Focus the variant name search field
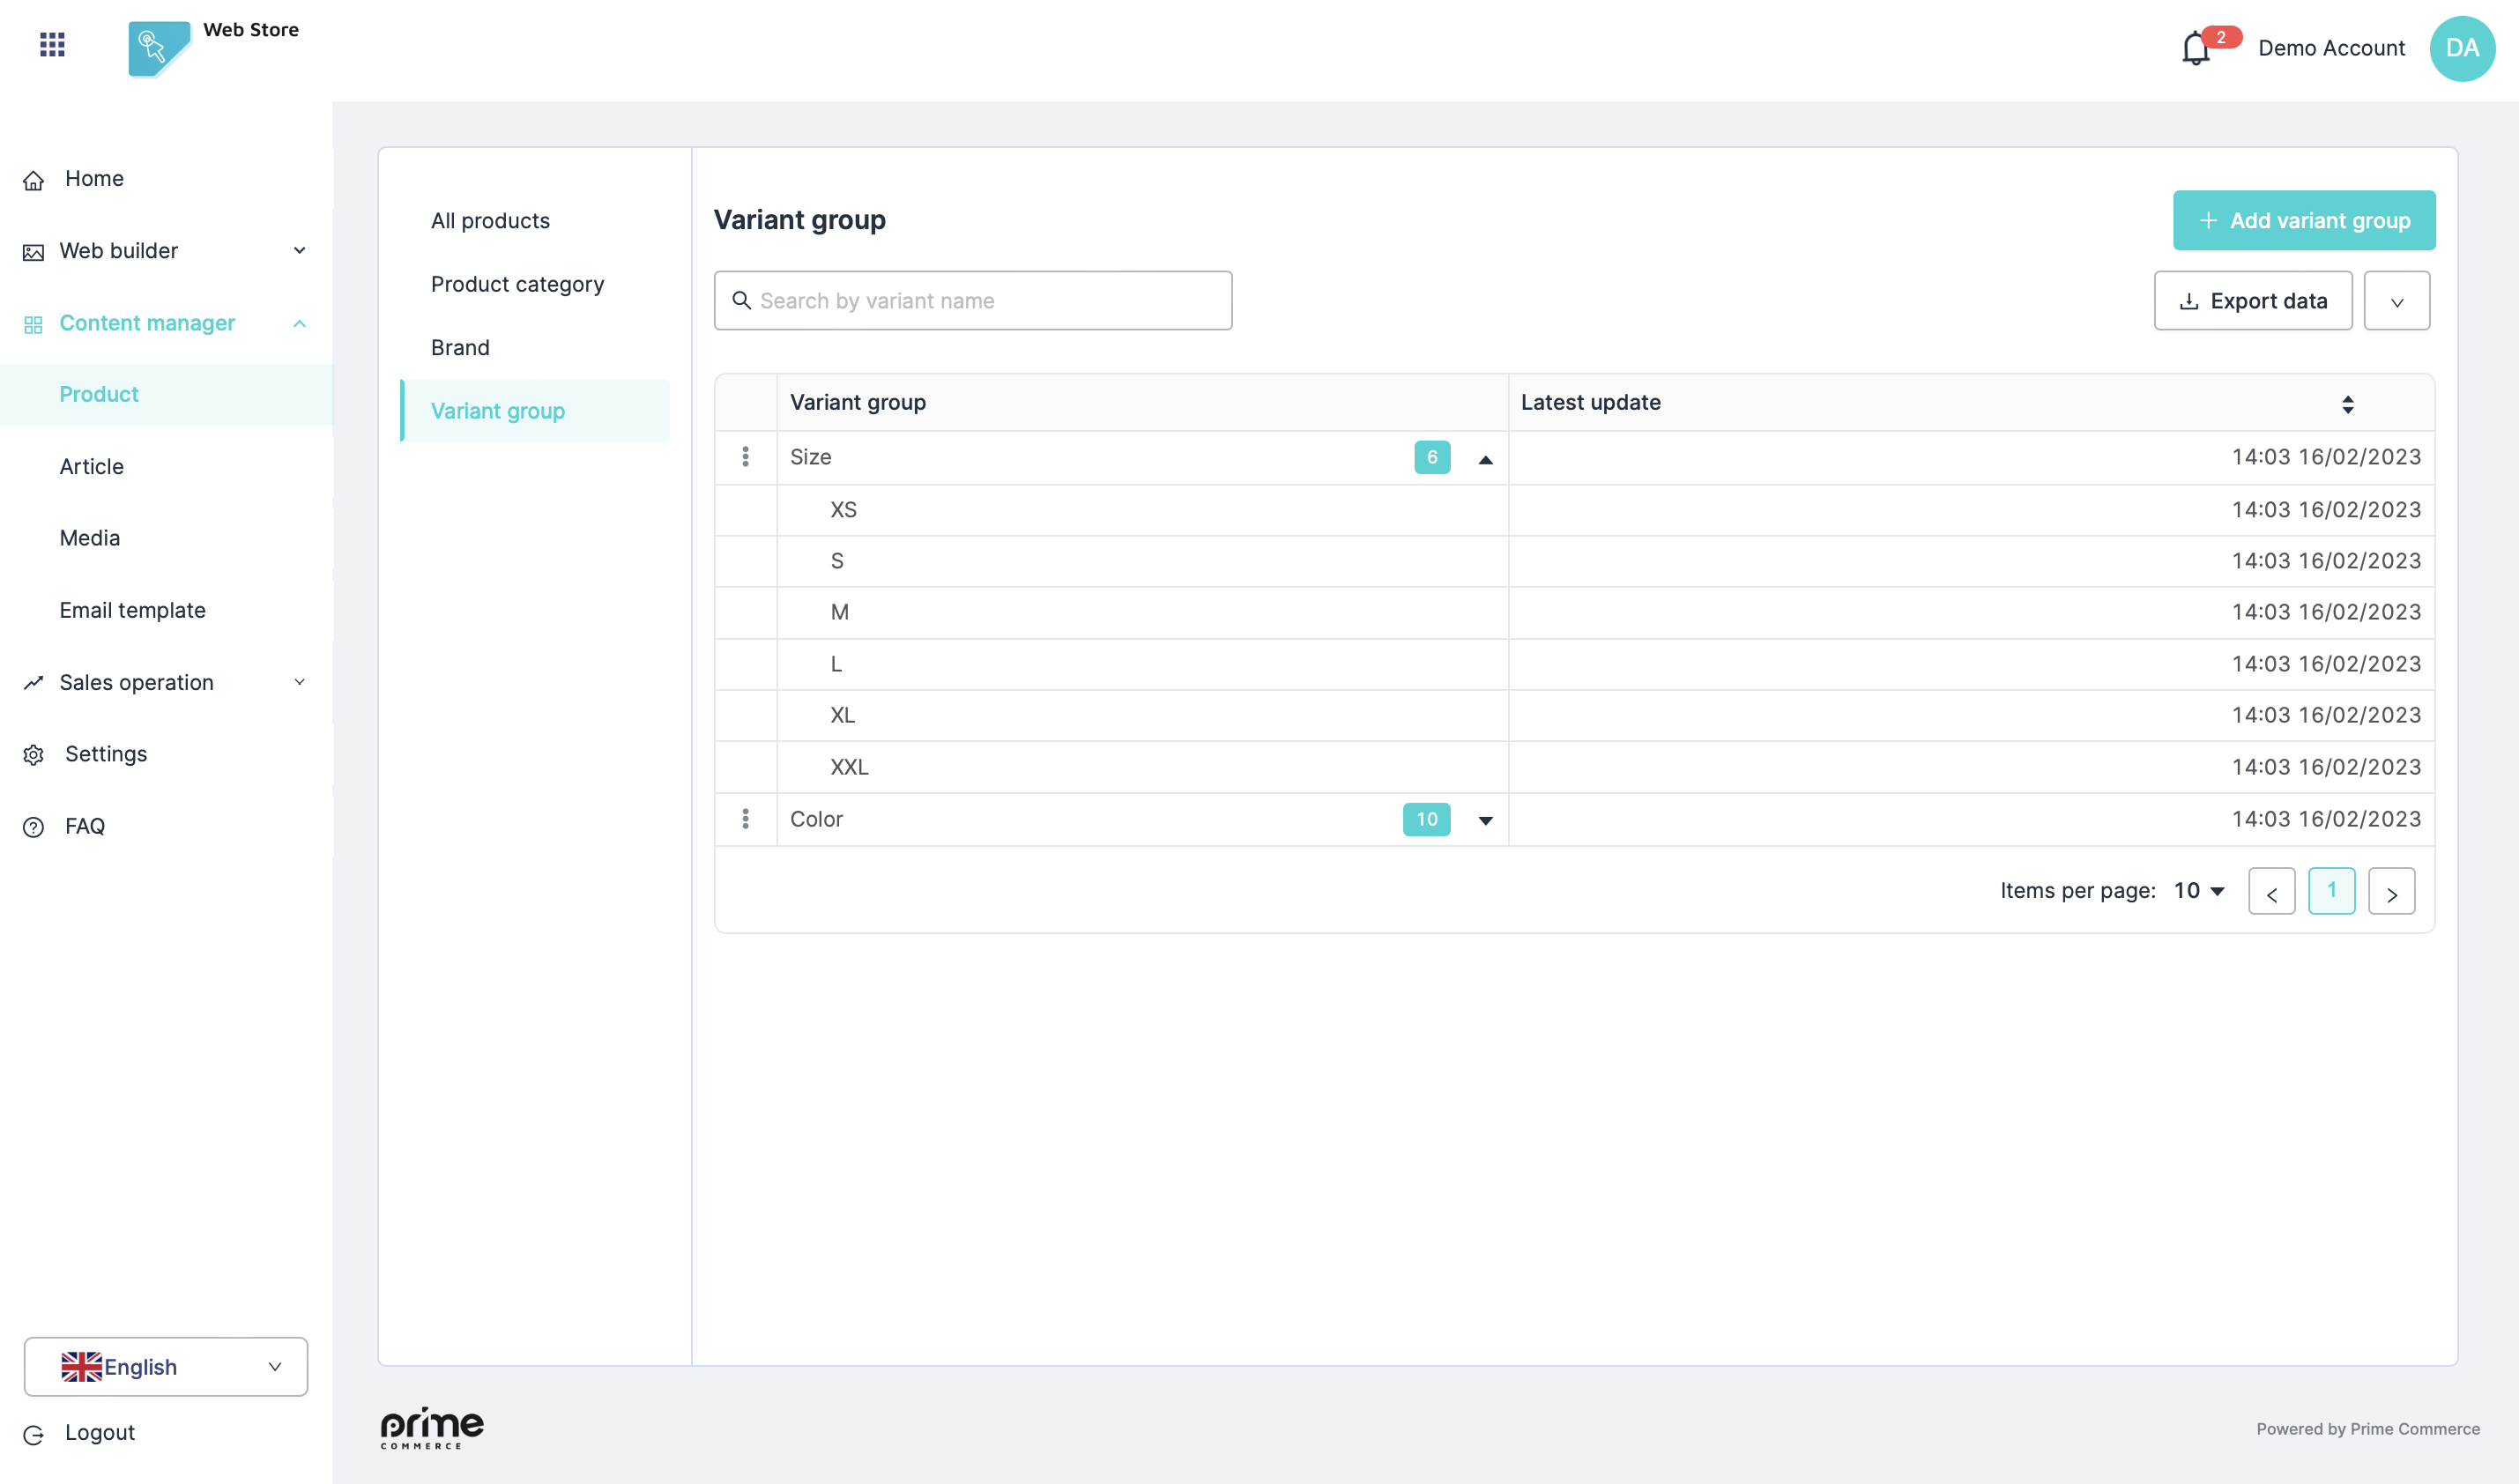This screenshot has height=1484, width=2519. (x=972, y=301)
